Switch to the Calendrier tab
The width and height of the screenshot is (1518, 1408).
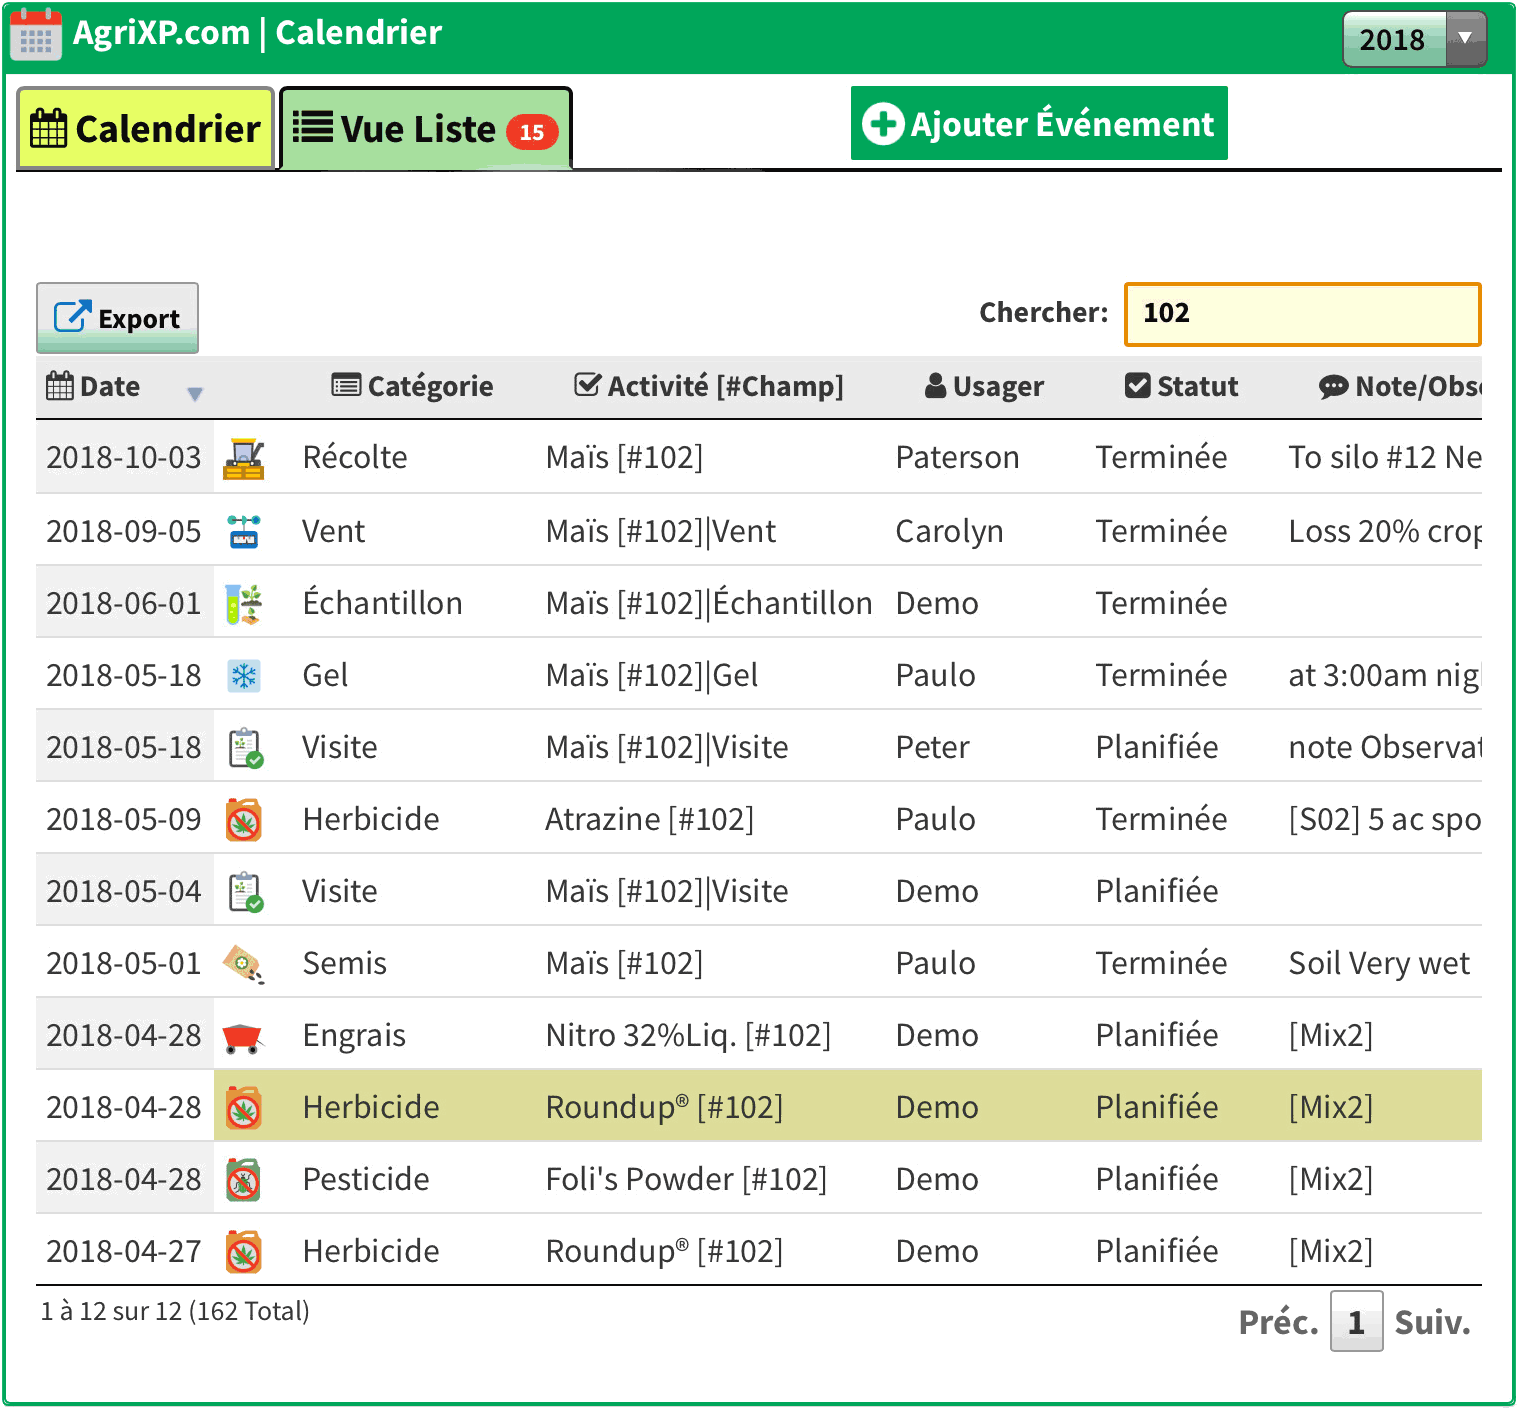click(x=146, y=129)
